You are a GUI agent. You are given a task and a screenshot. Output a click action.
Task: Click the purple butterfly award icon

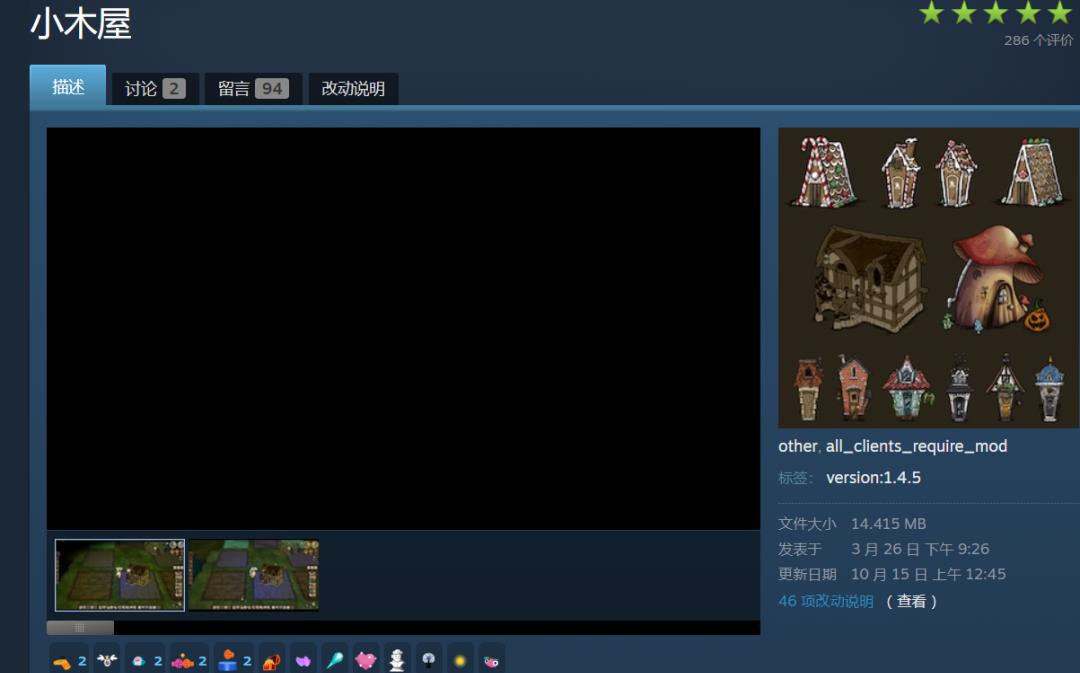point(302,661)
